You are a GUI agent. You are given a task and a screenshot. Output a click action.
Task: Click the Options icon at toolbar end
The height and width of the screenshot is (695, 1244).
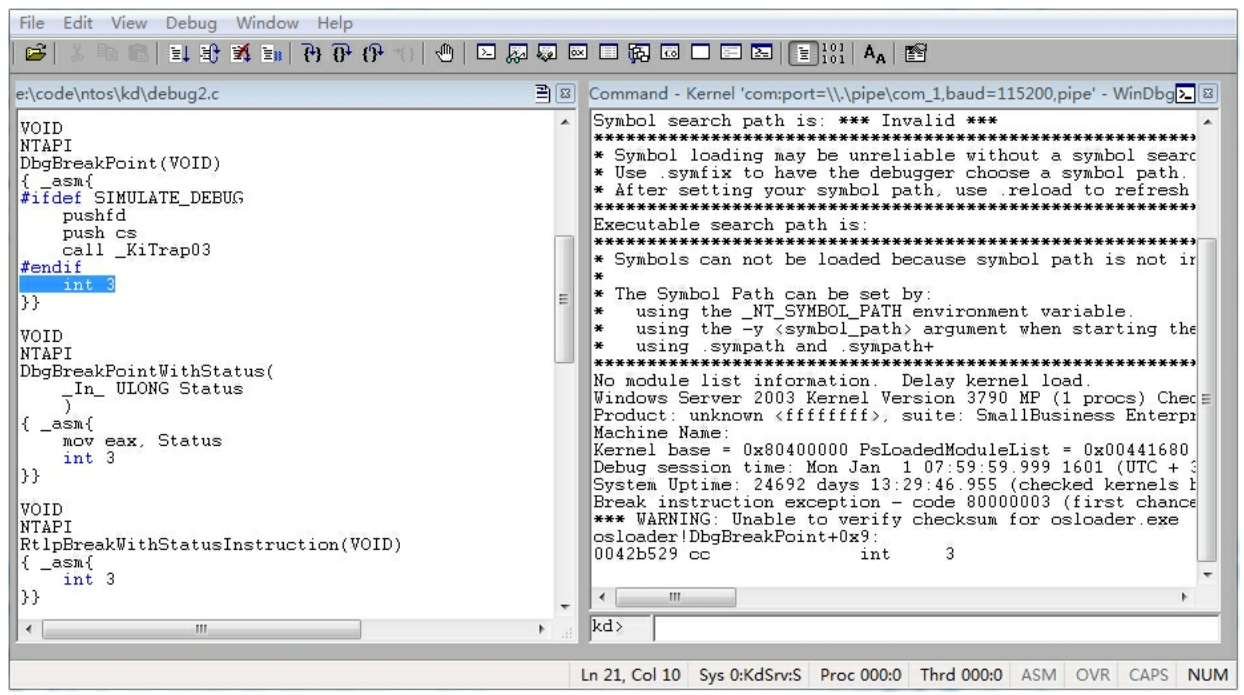(x=915, y=53)
